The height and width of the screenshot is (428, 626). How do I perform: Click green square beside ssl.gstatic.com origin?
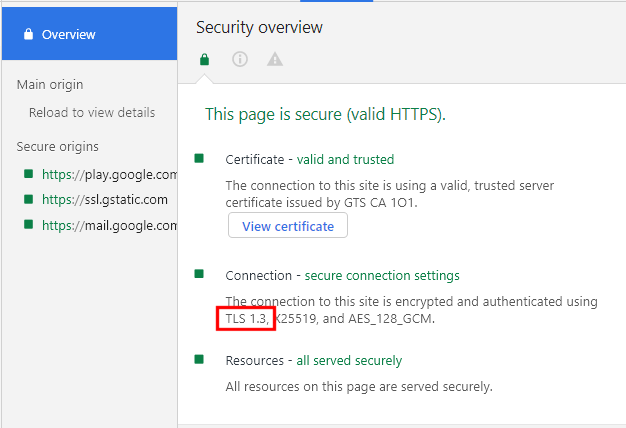pyautogui.click(x=28, y=199)
